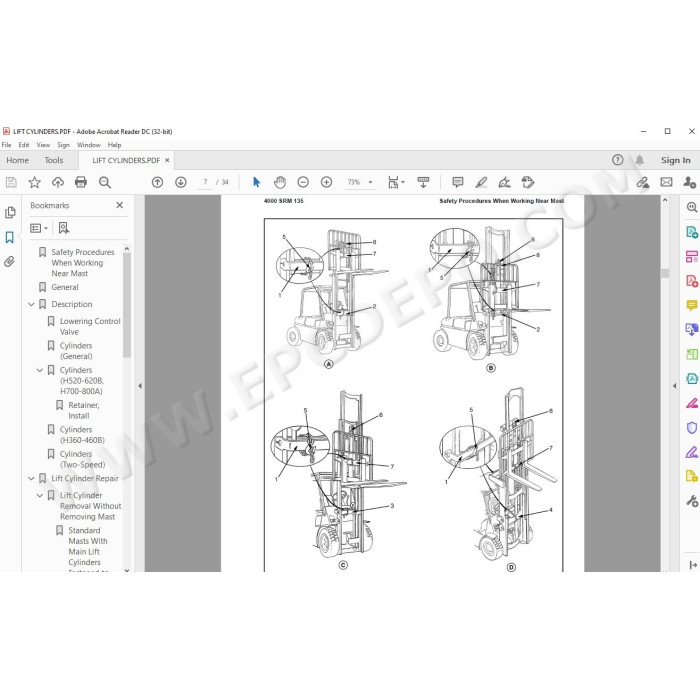
Task: Share the file with others
Action: tap(689, 182)
